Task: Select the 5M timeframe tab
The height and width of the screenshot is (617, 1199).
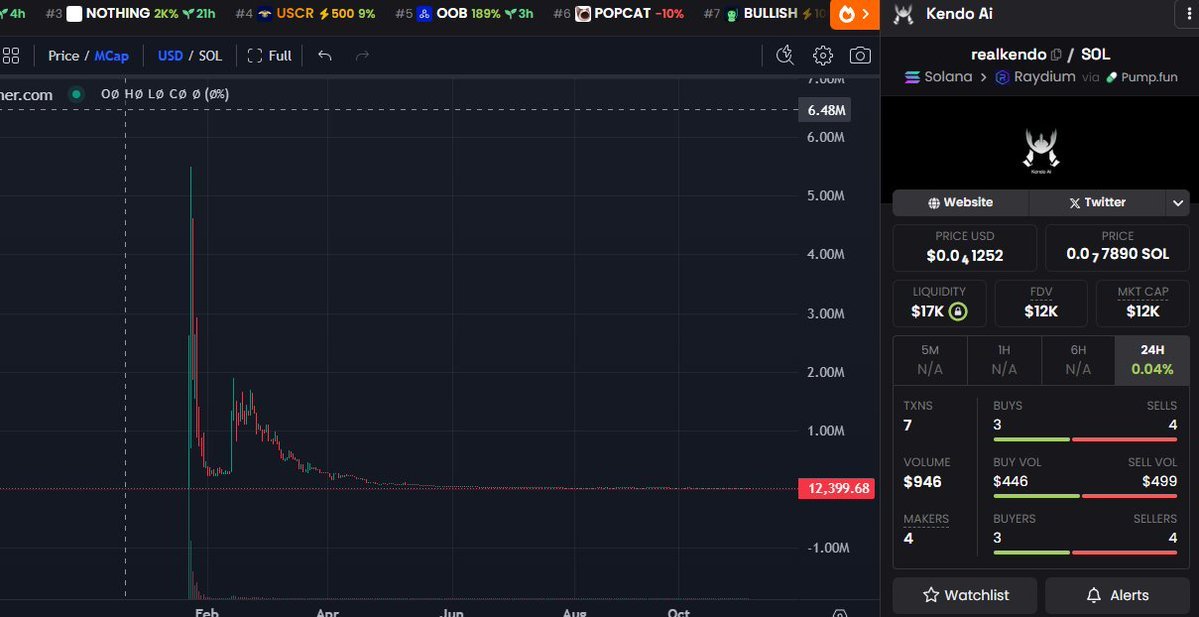Action: [930, 360]
